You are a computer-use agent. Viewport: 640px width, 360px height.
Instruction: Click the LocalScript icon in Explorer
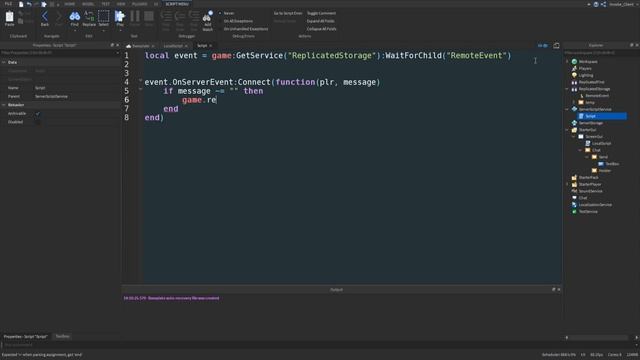pos(588,143)
